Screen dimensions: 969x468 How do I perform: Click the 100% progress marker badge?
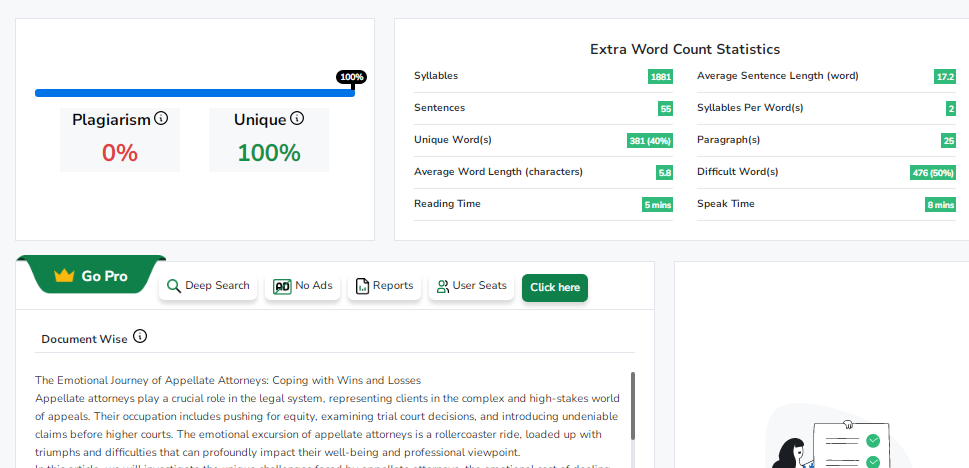[x=352, y=77]
